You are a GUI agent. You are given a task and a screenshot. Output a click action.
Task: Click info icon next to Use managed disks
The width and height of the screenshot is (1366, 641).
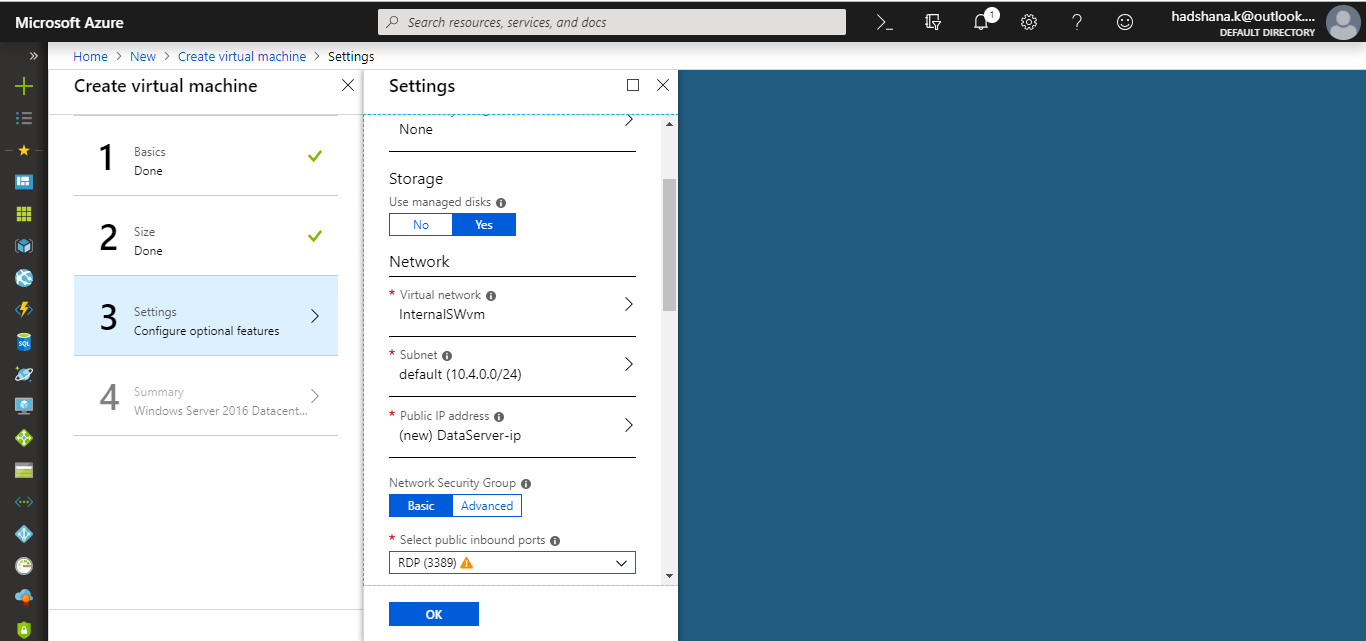501,203
